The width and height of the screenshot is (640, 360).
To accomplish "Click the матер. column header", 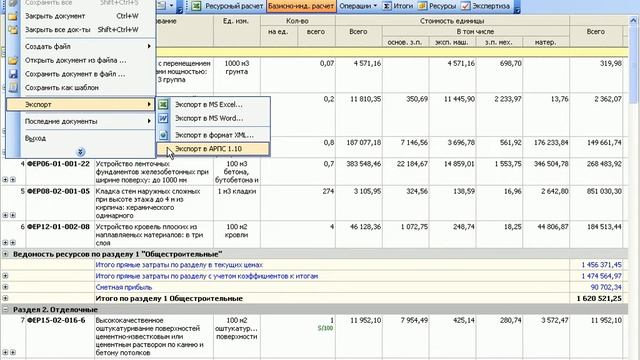I will click(546, 42).
